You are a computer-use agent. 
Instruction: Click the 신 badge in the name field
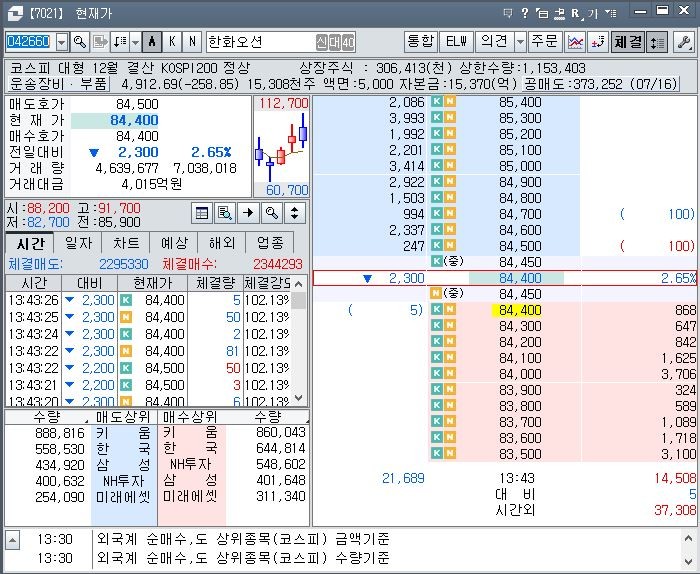coord(321,43)
